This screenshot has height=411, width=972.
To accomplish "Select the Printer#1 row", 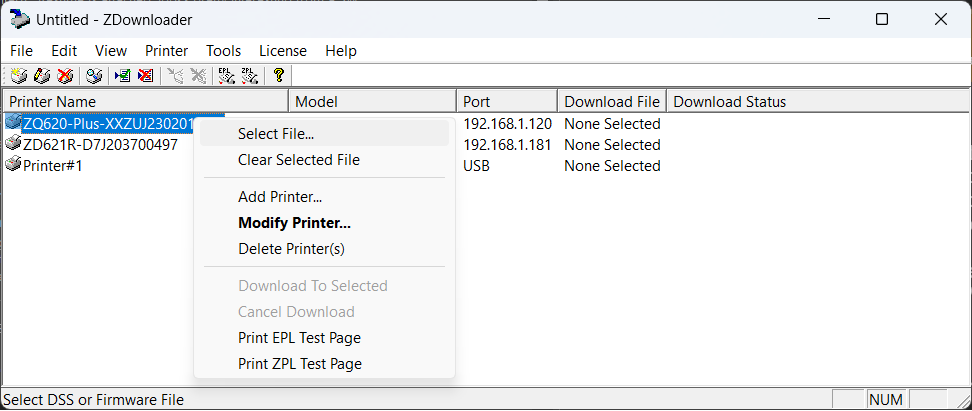I will [x=53, y=166].
